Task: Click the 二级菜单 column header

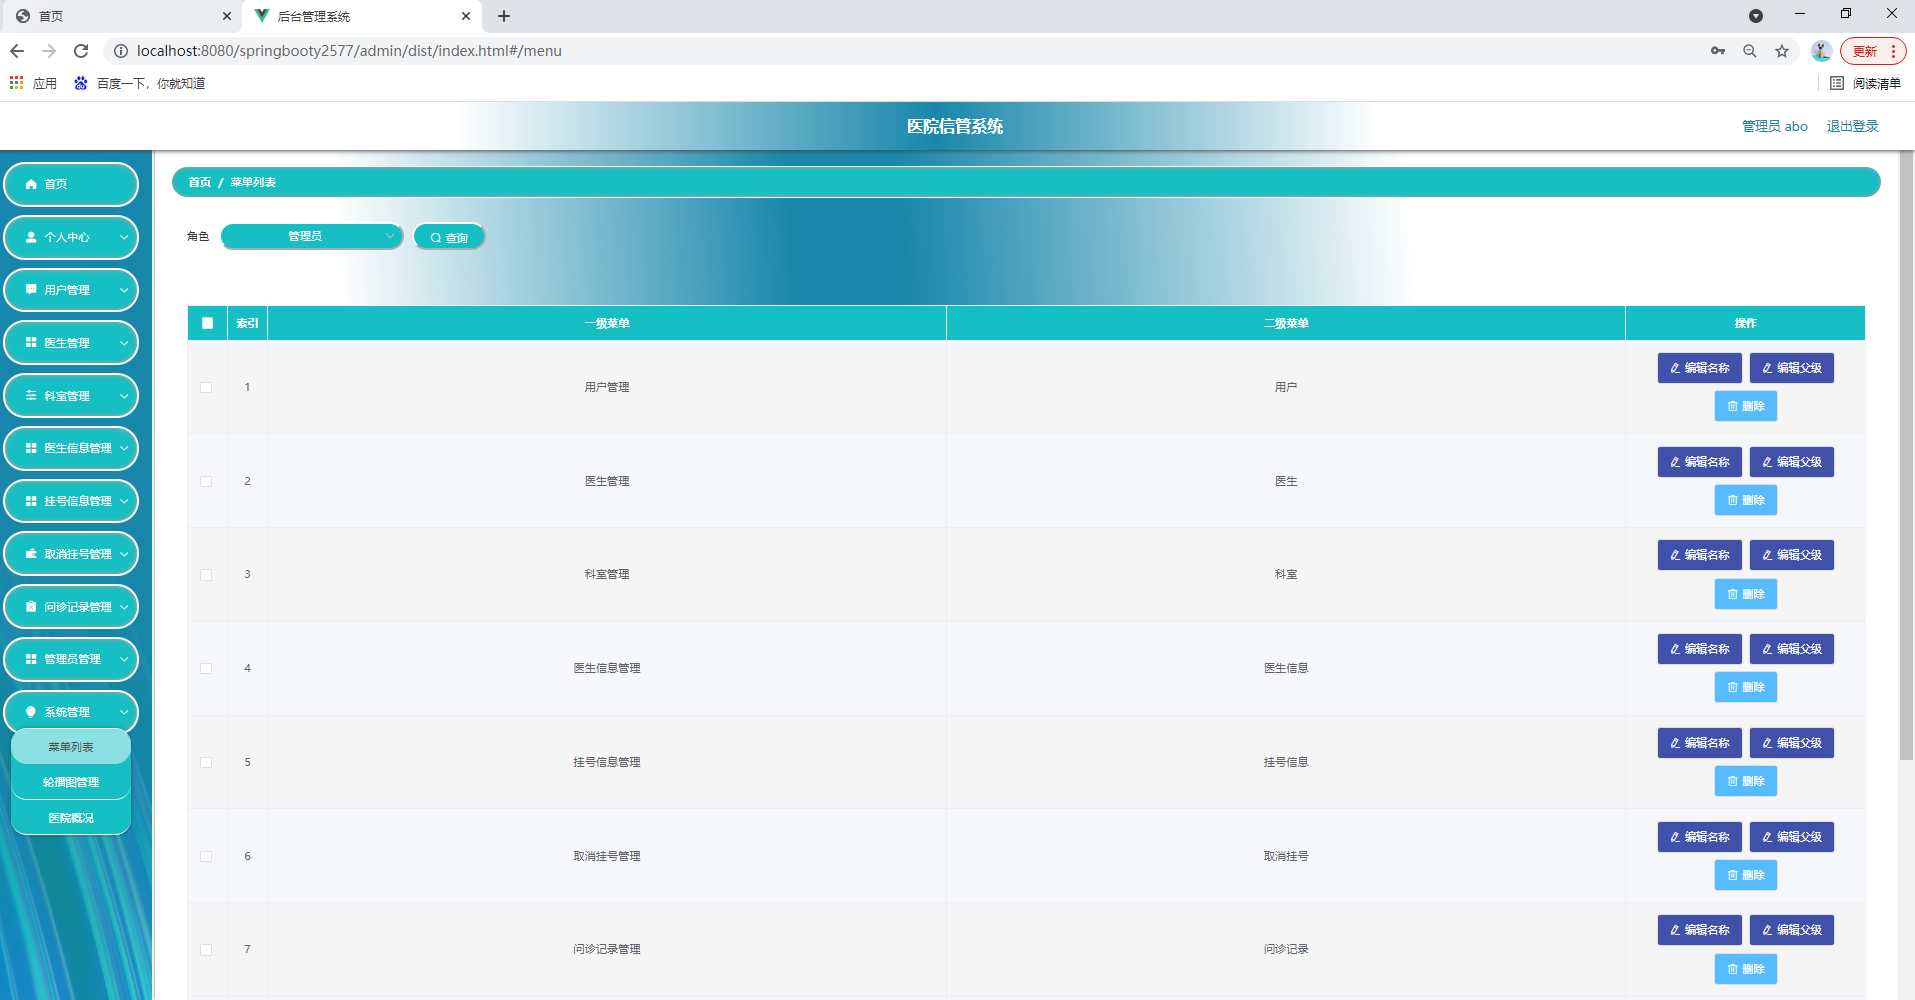Action: (x=1286, y=323)
